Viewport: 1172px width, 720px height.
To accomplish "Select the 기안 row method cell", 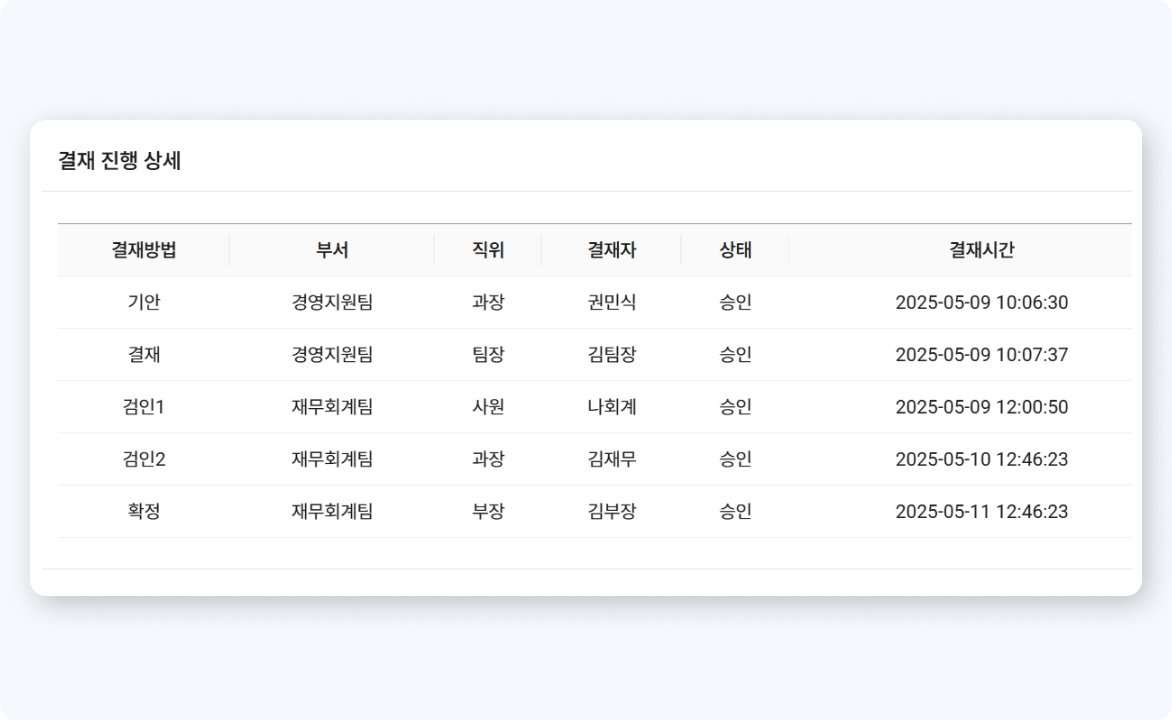I will 144,302.
